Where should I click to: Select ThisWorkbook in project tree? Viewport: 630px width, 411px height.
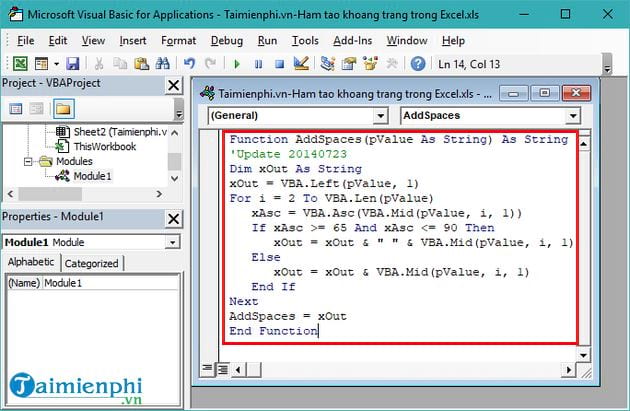pyautogui.click(x=104, y=147)
